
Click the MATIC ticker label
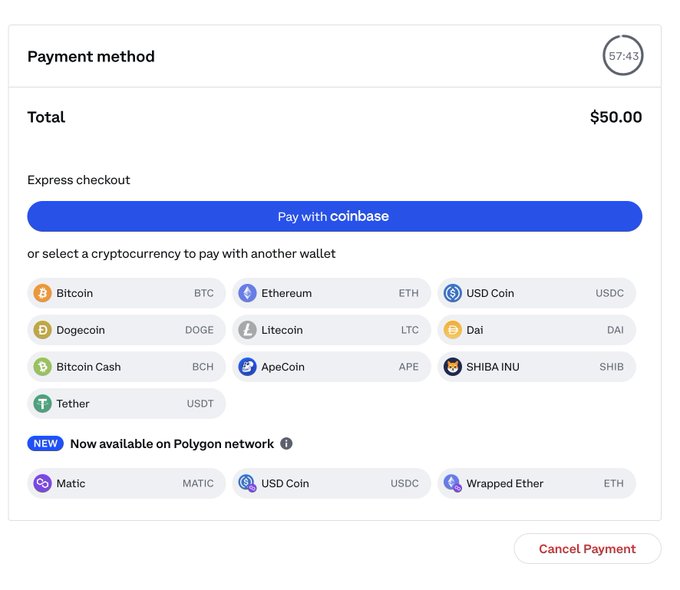tap(198, 483)
